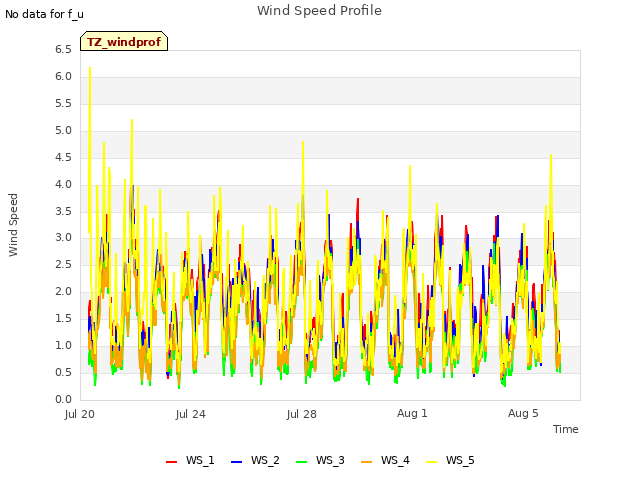
Task: Click the yellow WS_5 legend color marker
Action: coord(431,462)
